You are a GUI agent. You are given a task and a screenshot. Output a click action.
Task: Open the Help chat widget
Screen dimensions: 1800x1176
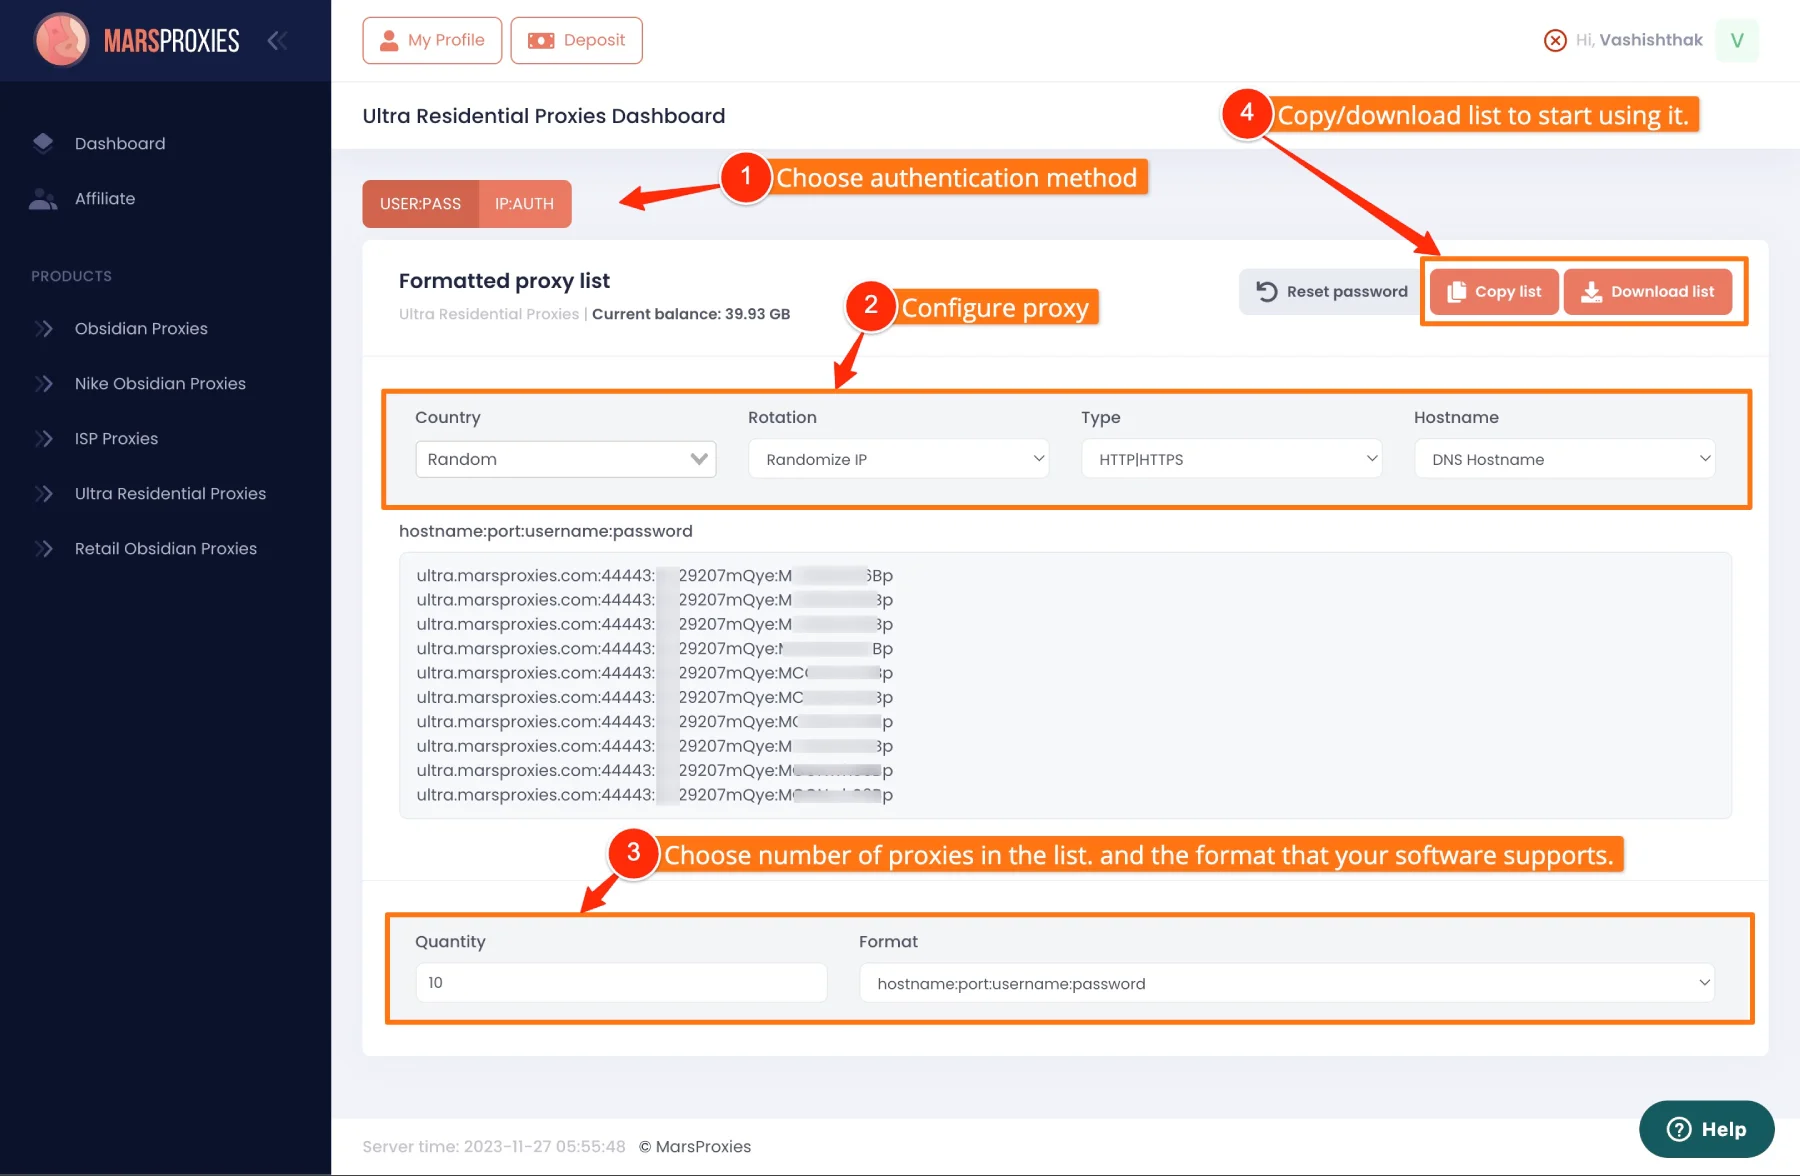tap(1706, 1129)
